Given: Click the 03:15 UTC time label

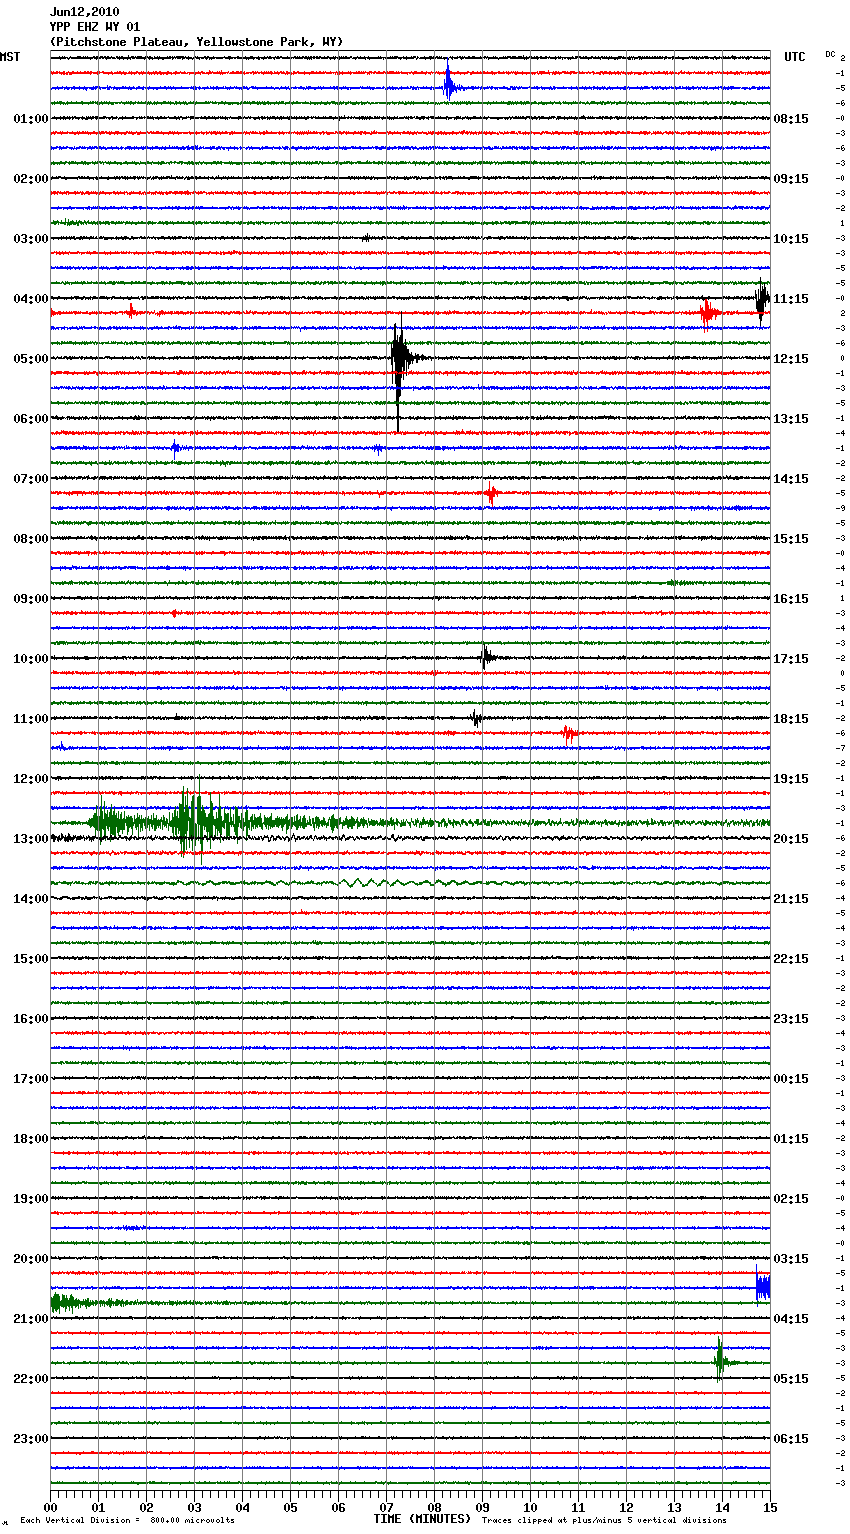Looking at the screenshot, I should 791,1259.
